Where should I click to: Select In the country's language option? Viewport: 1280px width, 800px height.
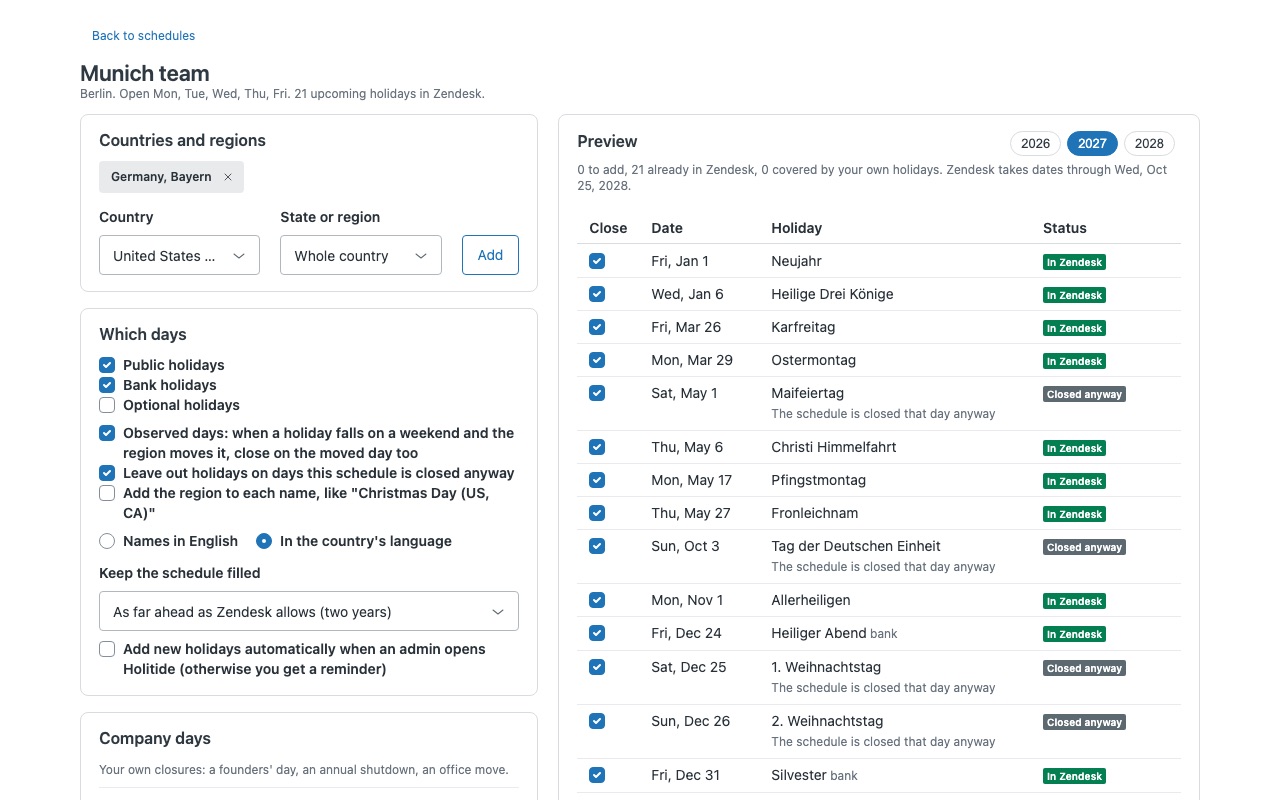[x=264, y=541]
